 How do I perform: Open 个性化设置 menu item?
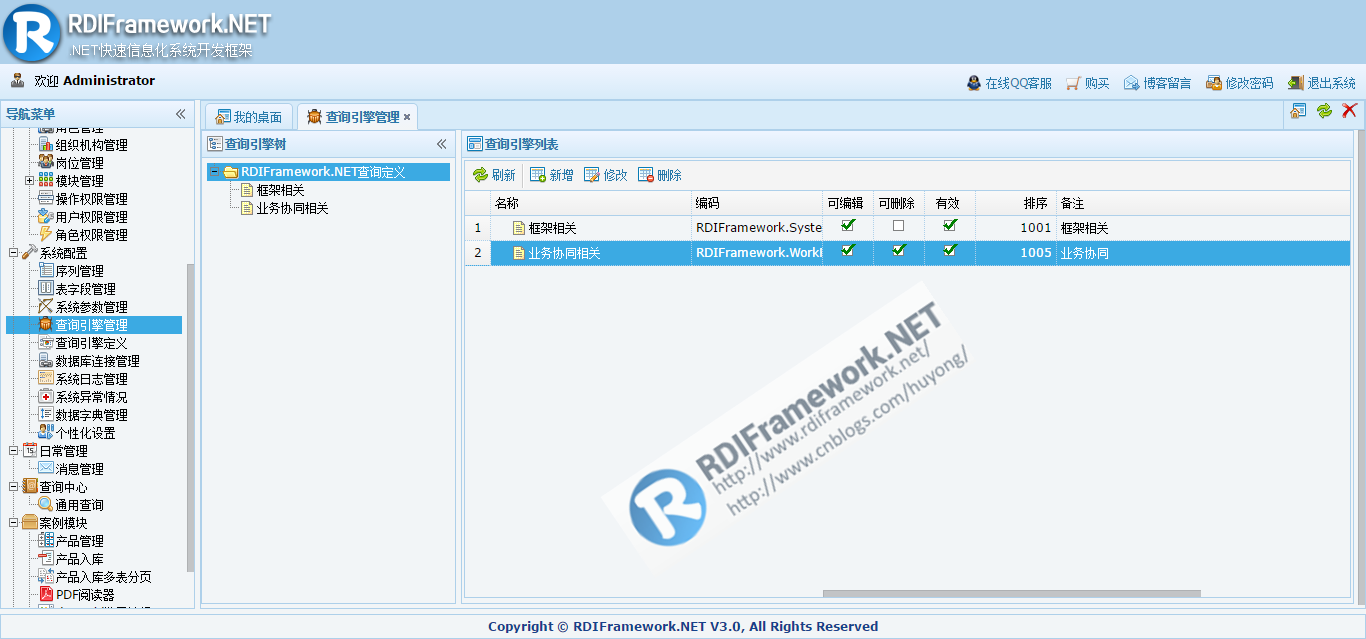(x=85, y=433)
